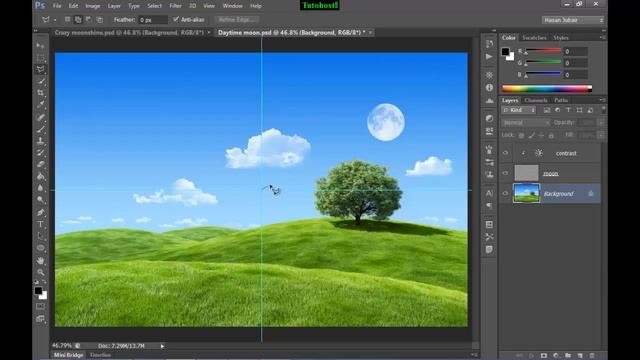Toggle Lock position icon
This screenshot has width=640, height=360.
click(541, 135)
